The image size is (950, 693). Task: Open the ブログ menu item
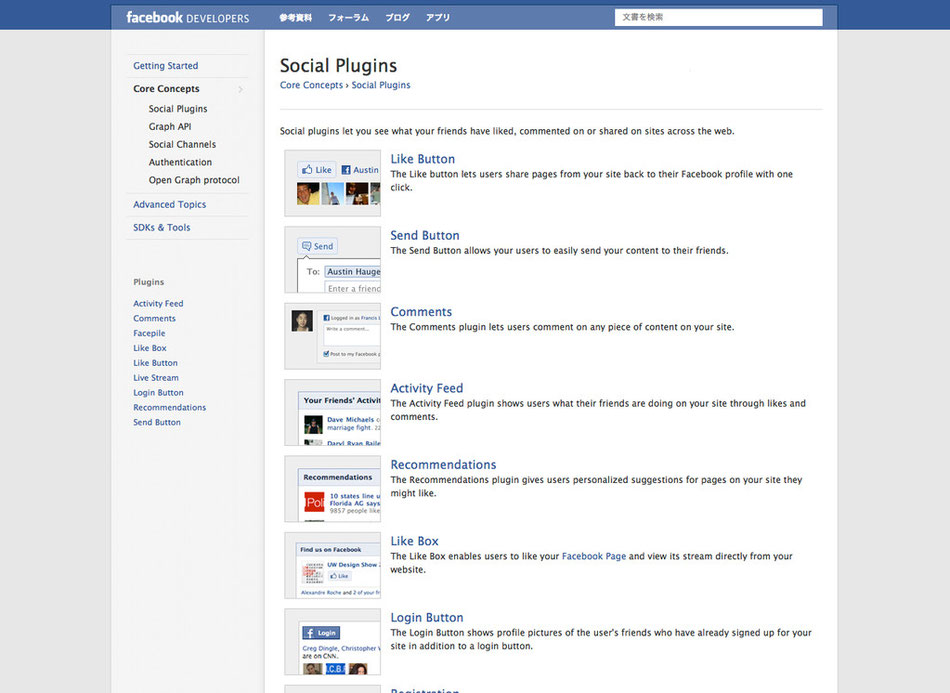point(397,18)
